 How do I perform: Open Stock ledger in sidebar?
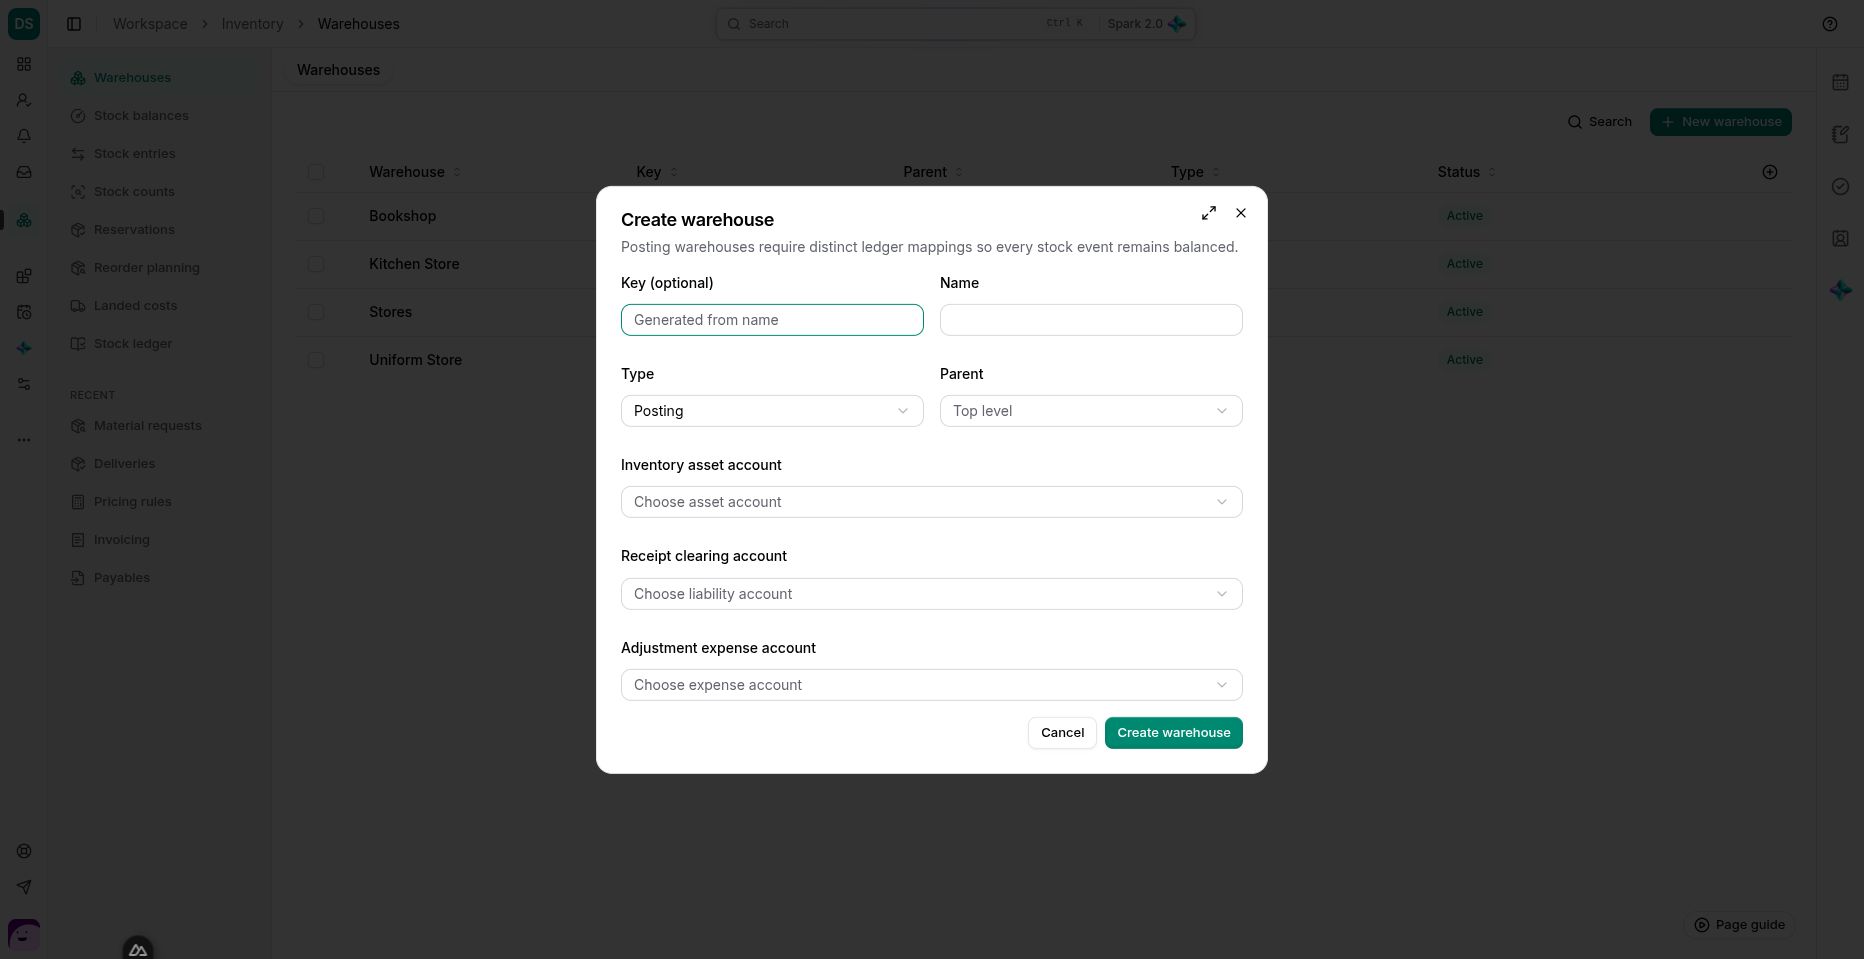click(x=132, y=344)
